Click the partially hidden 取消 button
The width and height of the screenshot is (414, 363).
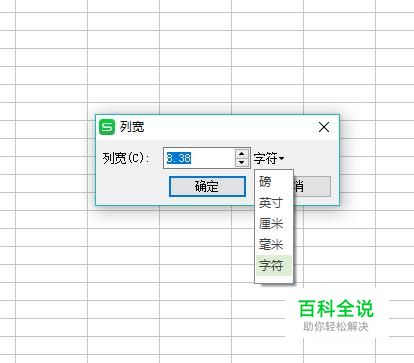tap(312, 186)
